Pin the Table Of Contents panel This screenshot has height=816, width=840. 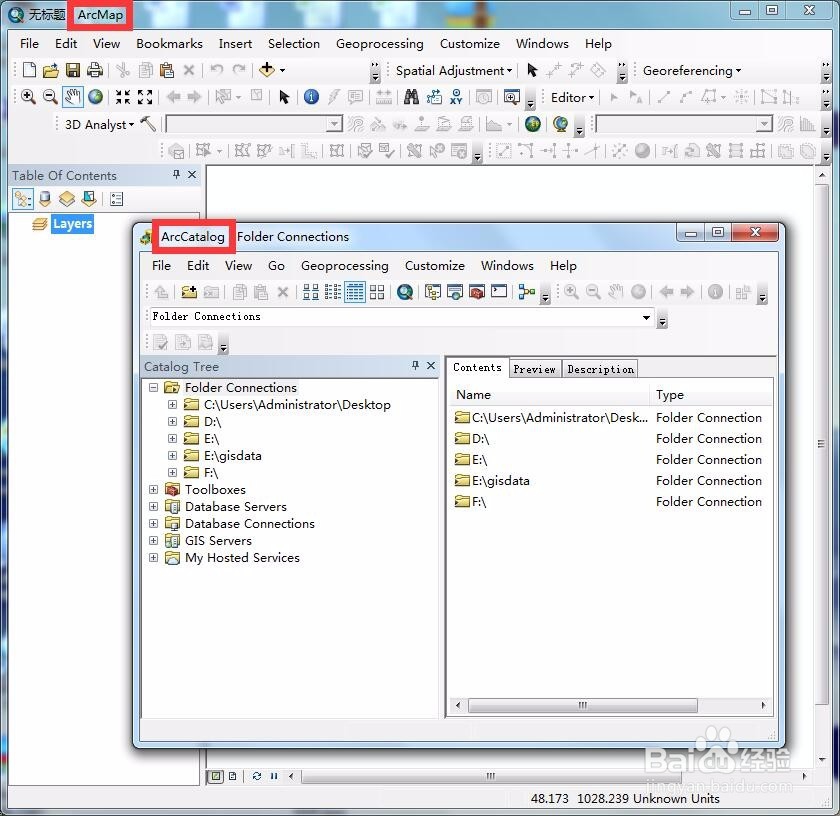[x=176, y=174]
